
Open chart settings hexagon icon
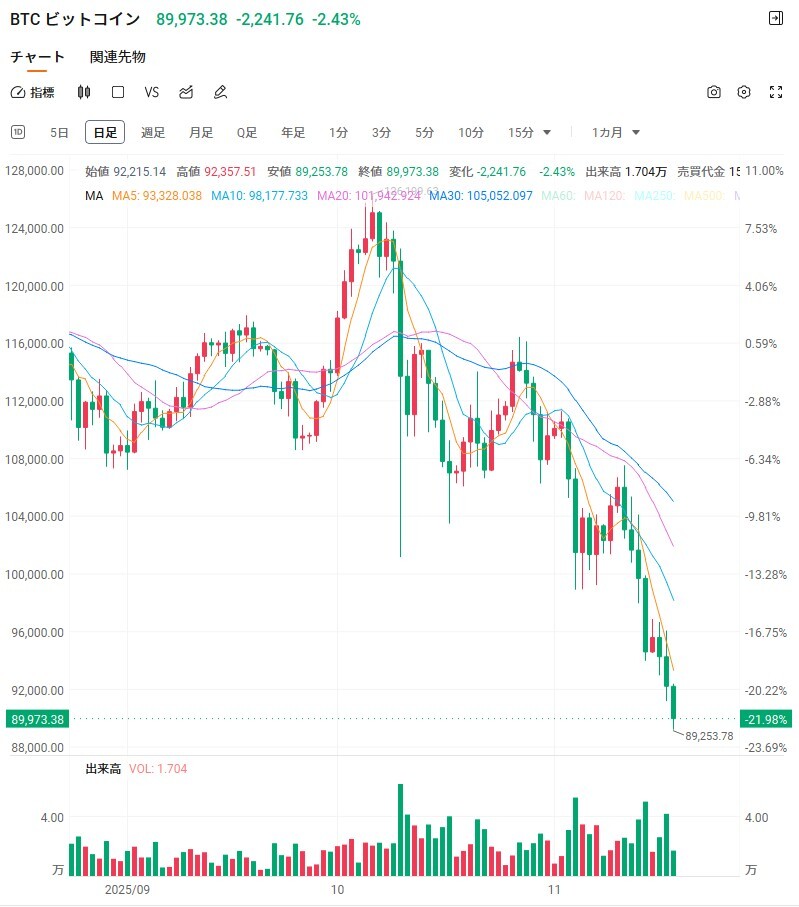tap(744, 92)
